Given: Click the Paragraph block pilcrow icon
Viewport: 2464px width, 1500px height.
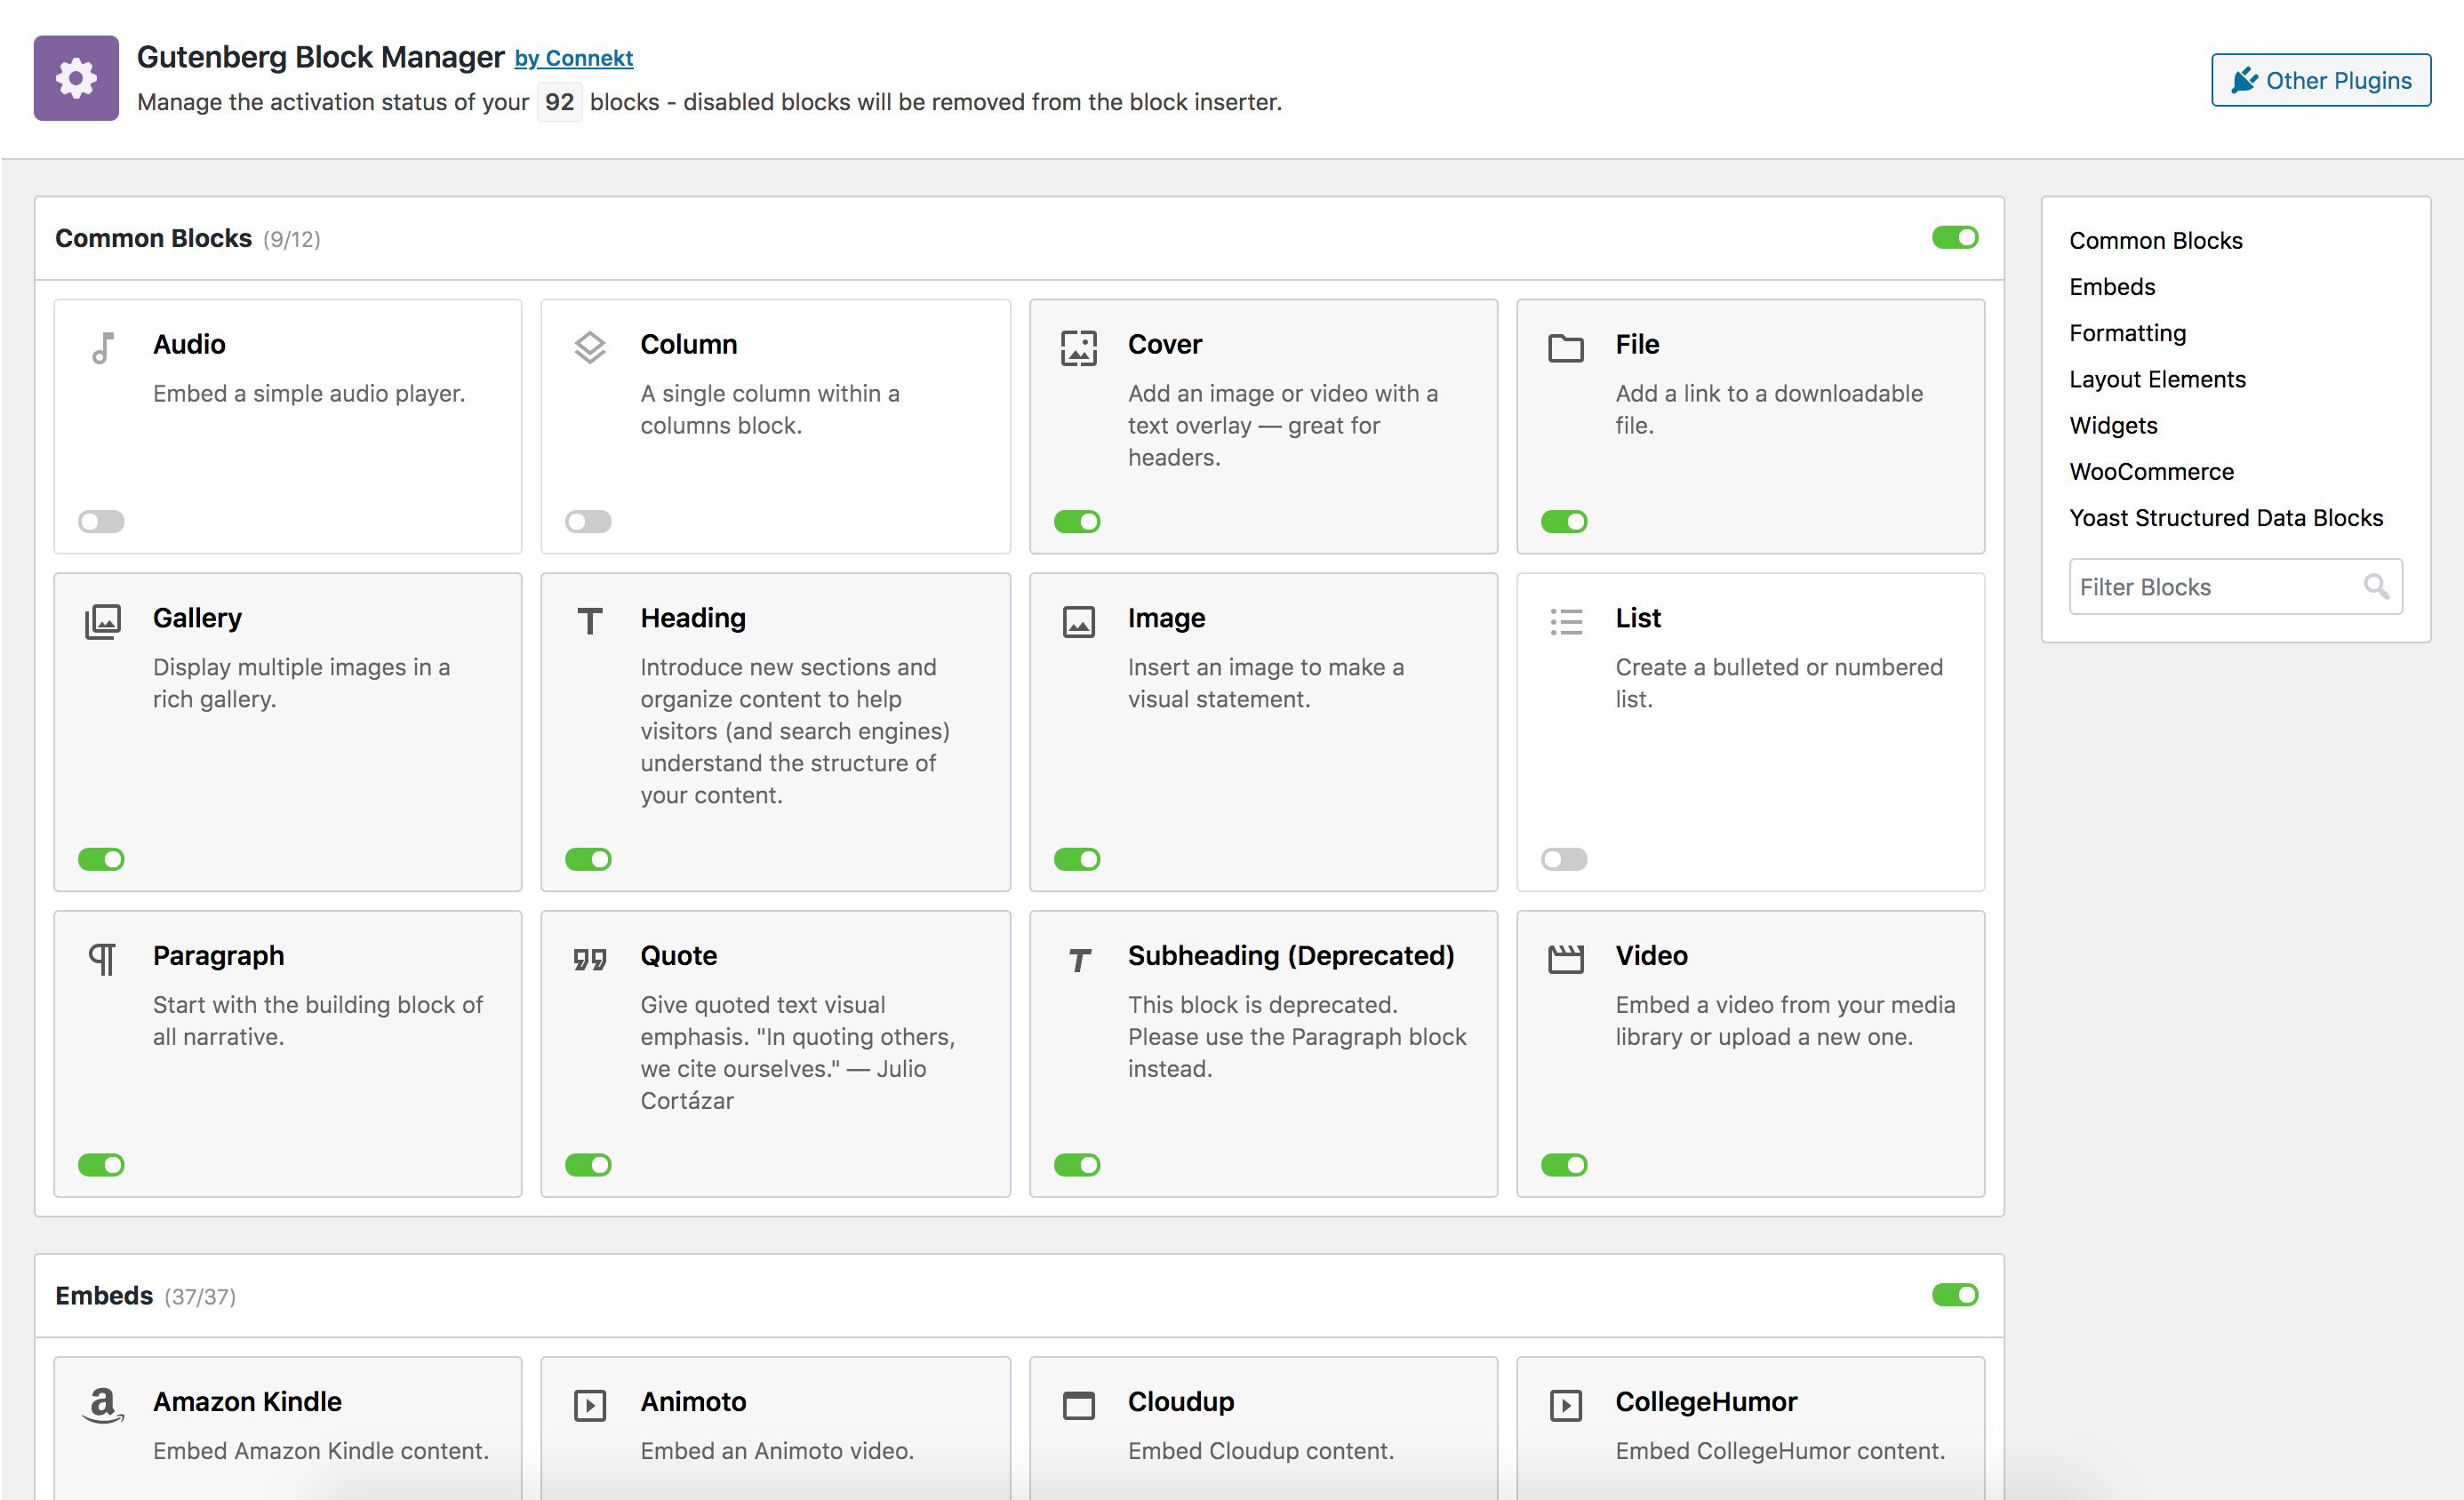Looking at the screenshot, I should pyautogui.click(x=102, y=959).
